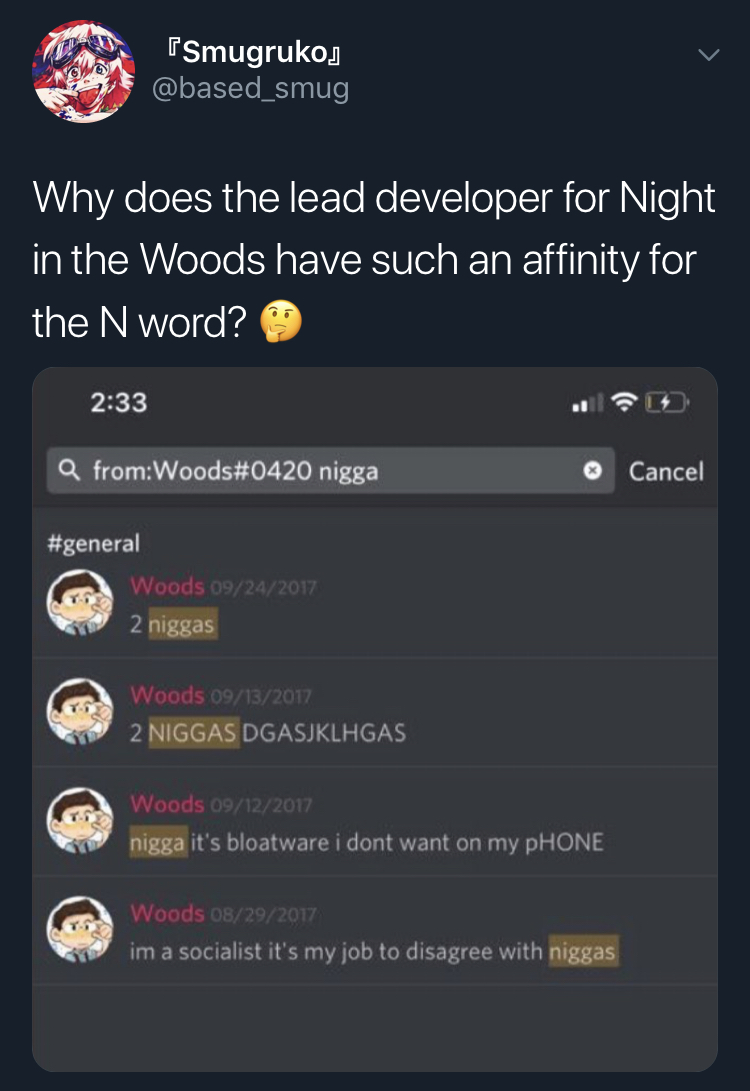The height and width of the screenshot is (1091, 750).
Task: Open Woods avatar on the 09/24/2017 message
Action: [x=80, y=603]
